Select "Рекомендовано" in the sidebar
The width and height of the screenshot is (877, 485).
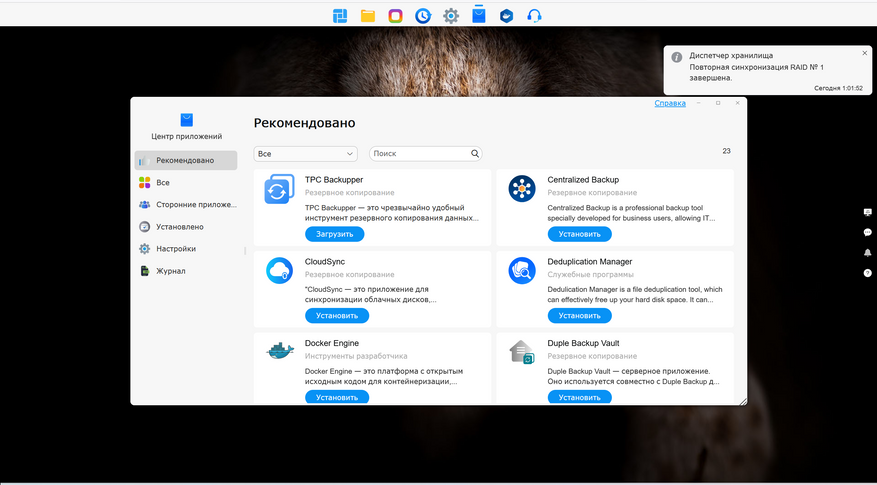tap(186, 160)
